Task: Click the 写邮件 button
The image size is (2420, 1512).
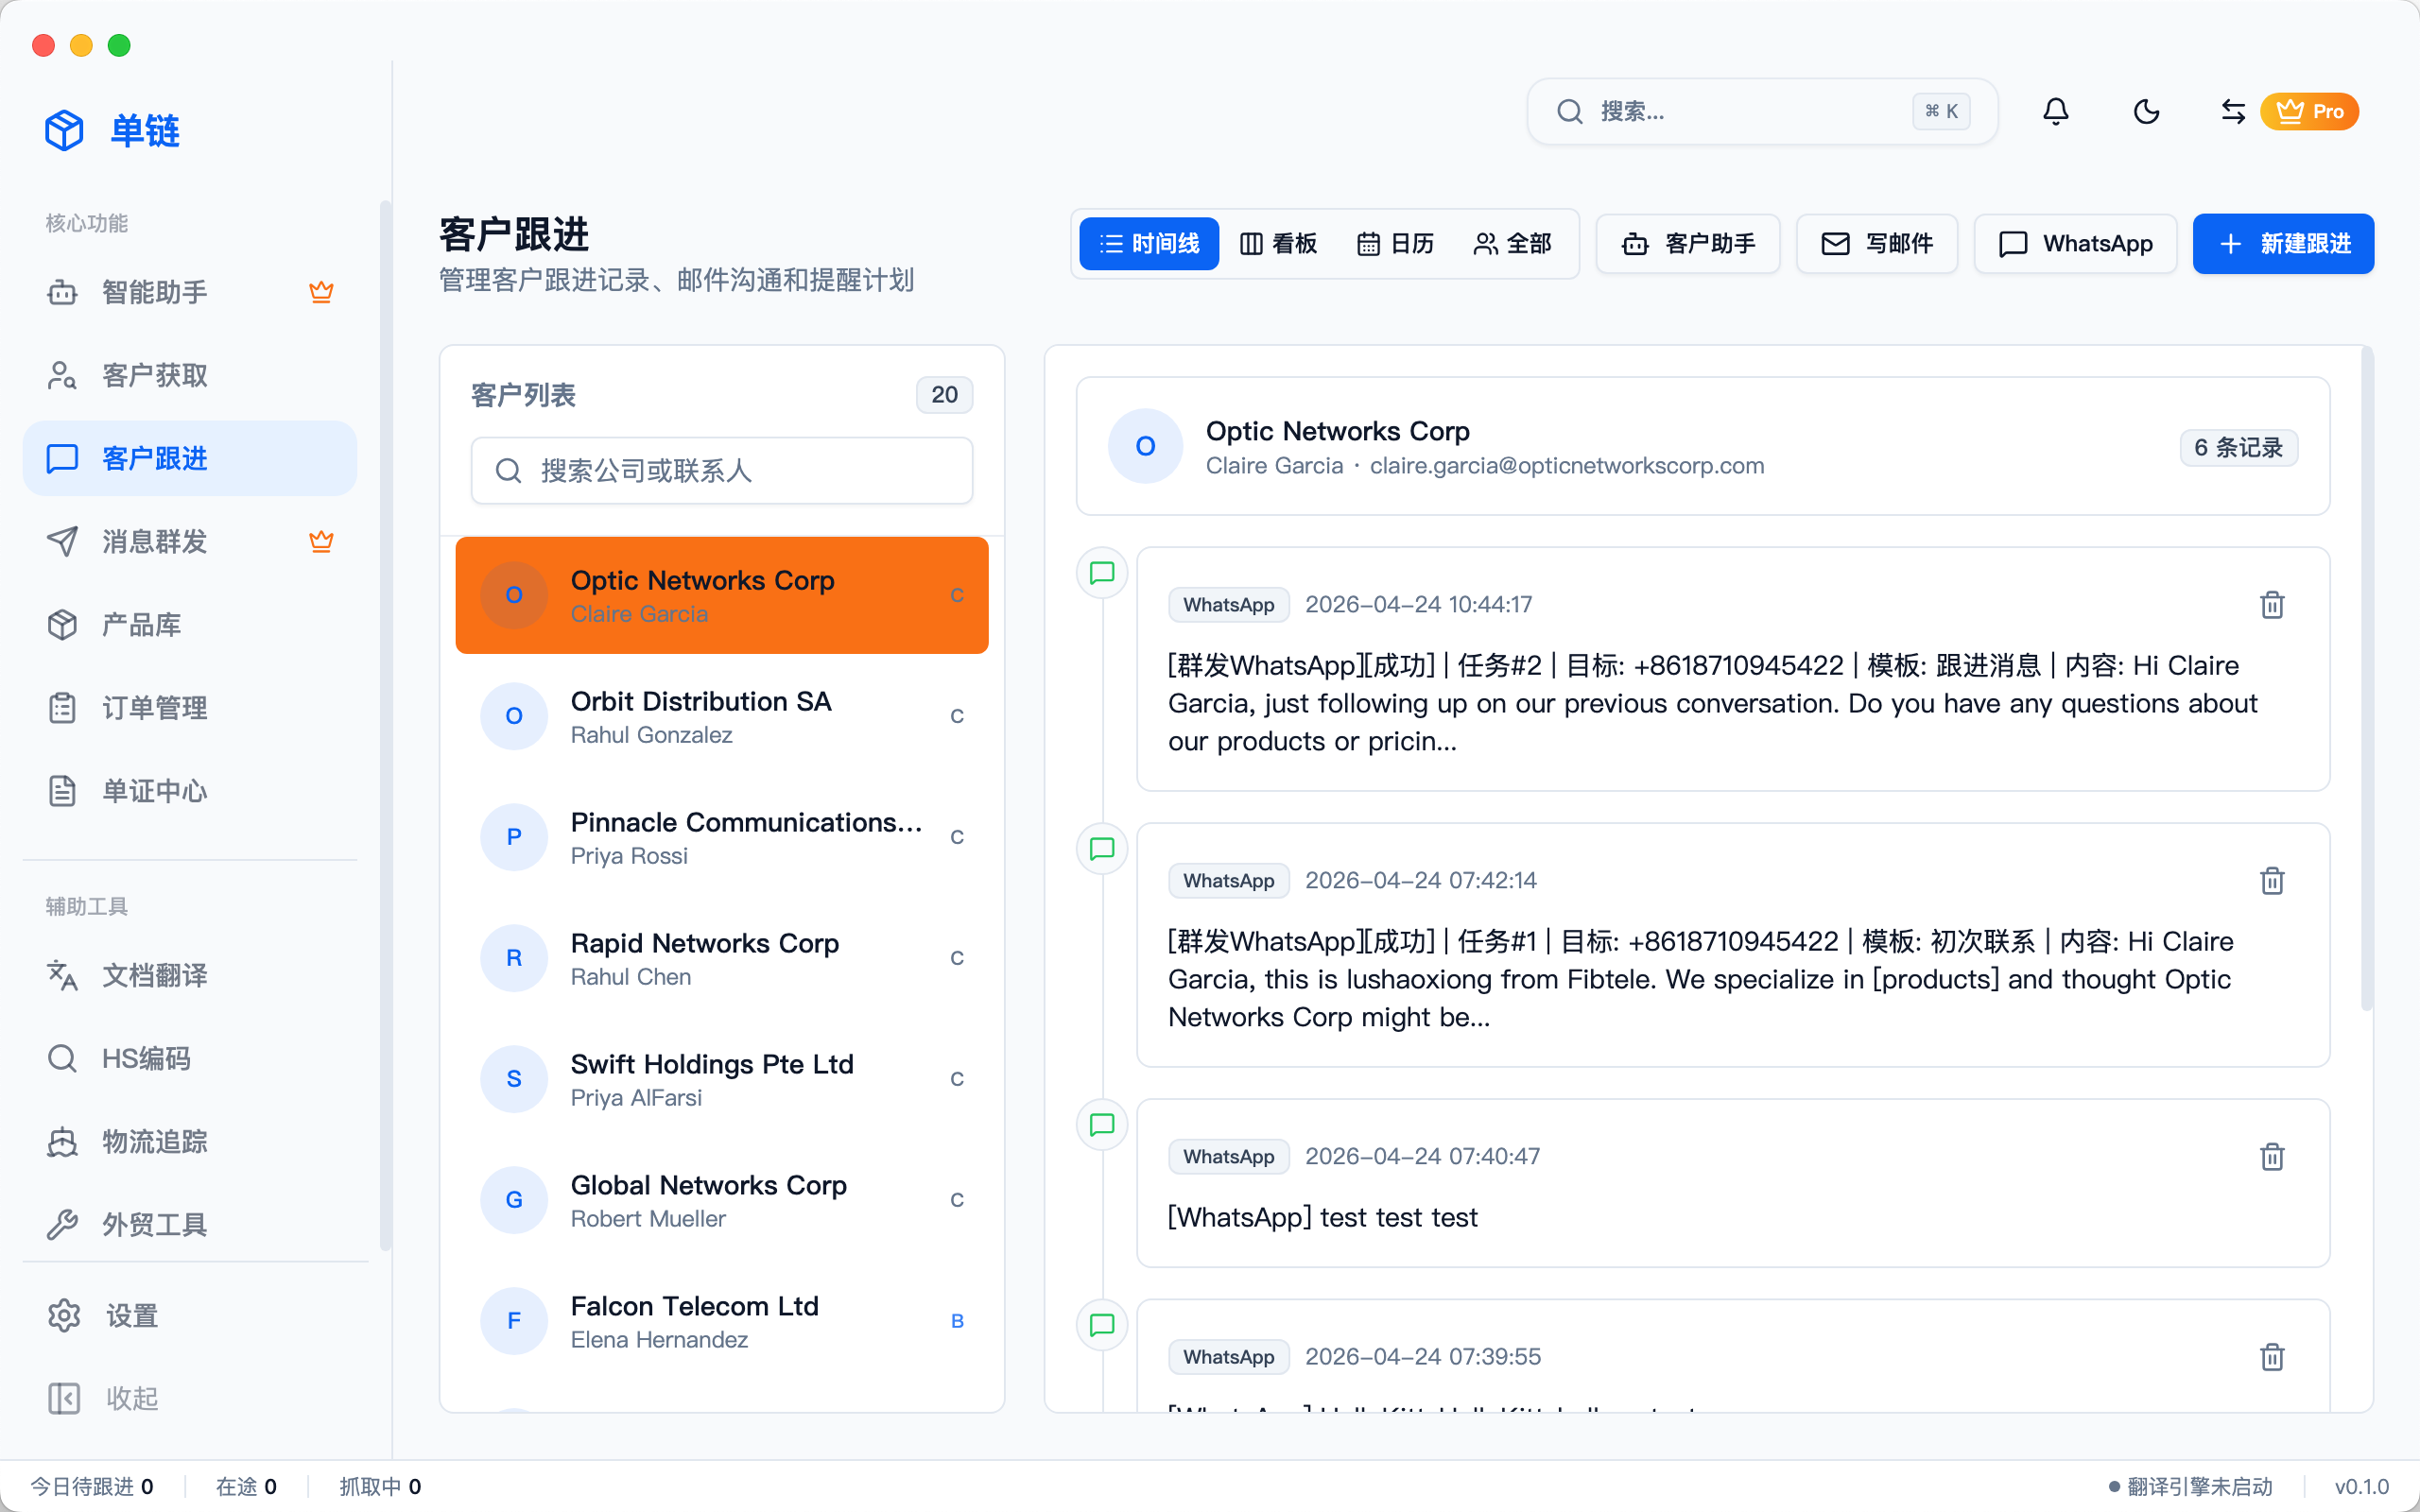Action: pos(1877,244)
